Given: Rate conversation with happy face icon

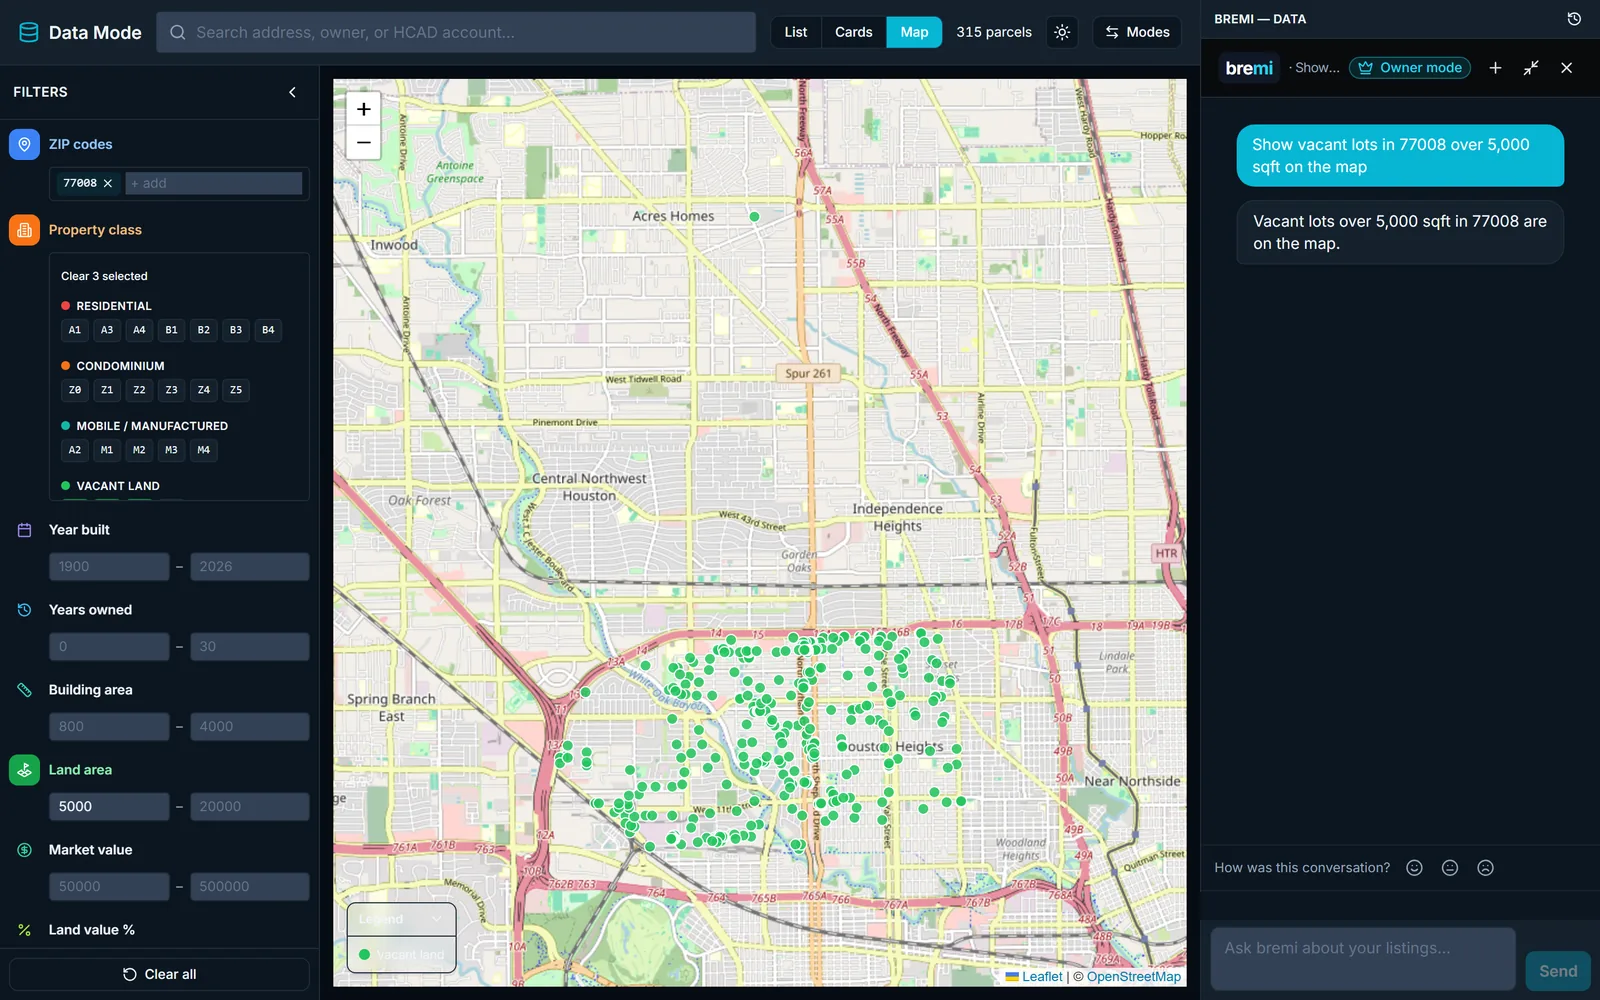Looking at the screenshot, I should click(x=1414, y=868).
